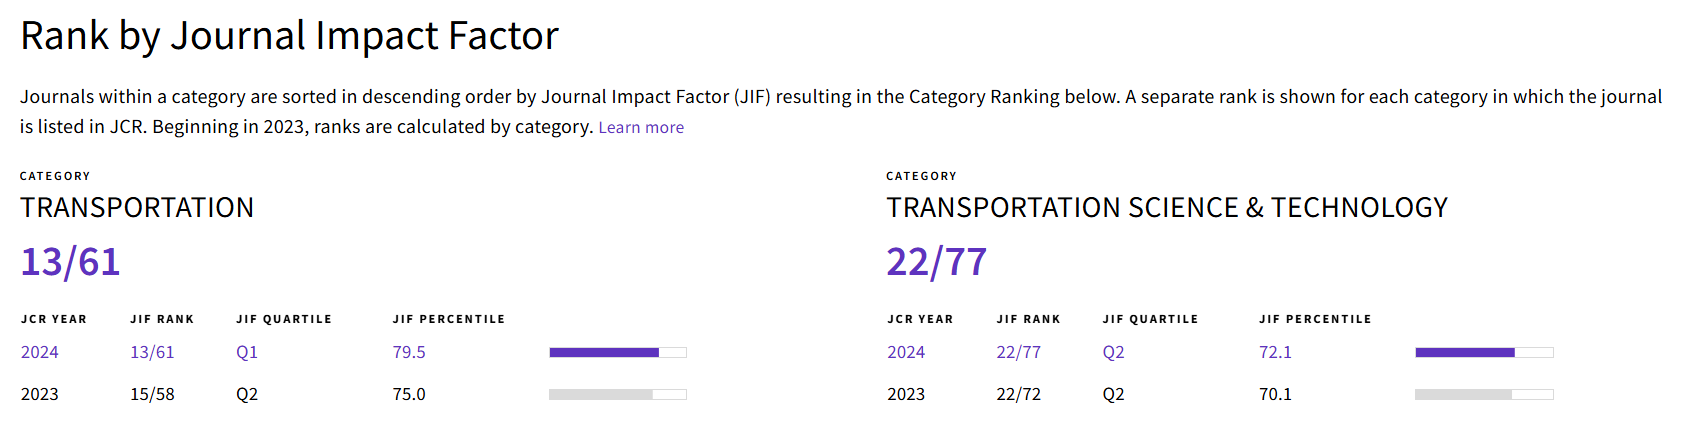Viewport: 1683px width, 441px height.
Task: Click the 13/61 link in the 2024 row
Action: pos(152,352)
